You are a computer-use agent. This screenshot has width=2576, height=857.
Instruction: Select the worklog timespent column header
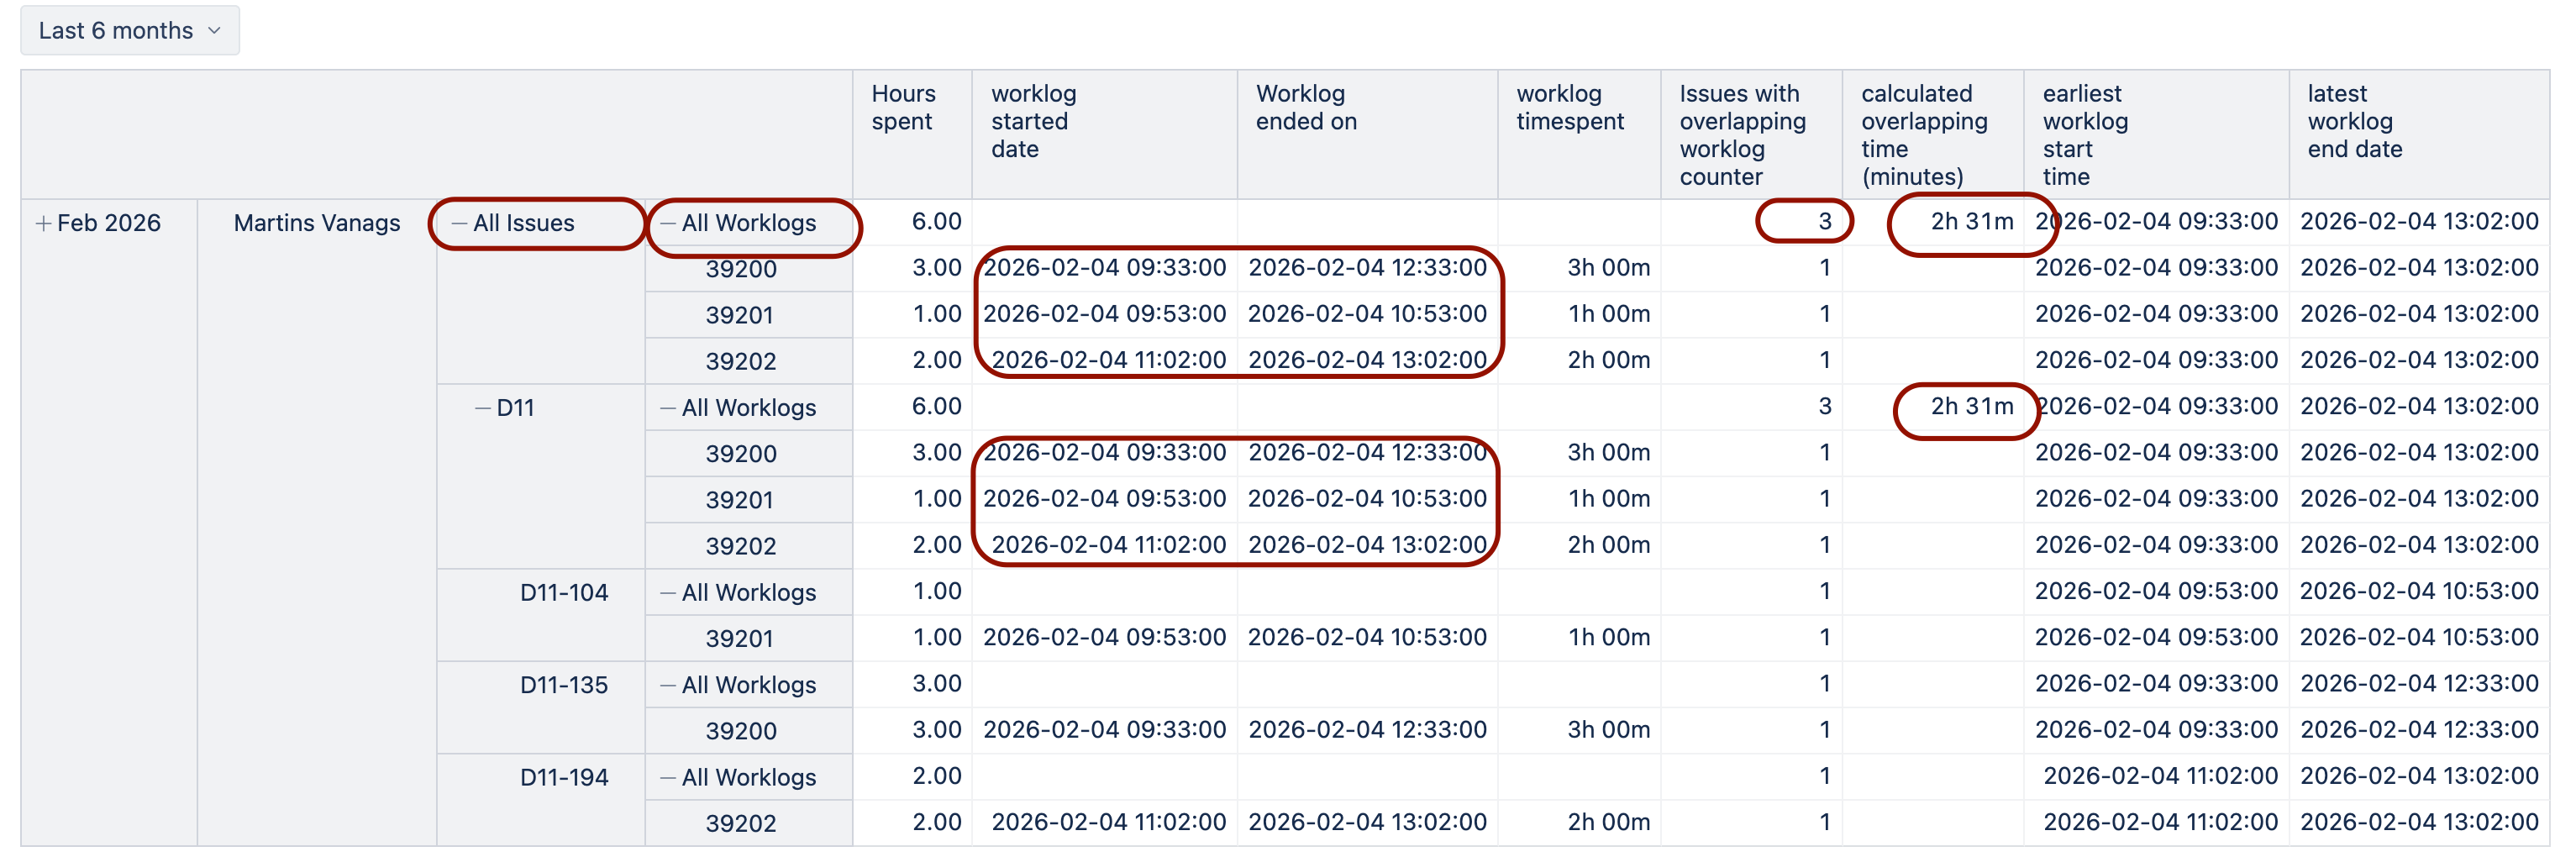pos(1569,108)
